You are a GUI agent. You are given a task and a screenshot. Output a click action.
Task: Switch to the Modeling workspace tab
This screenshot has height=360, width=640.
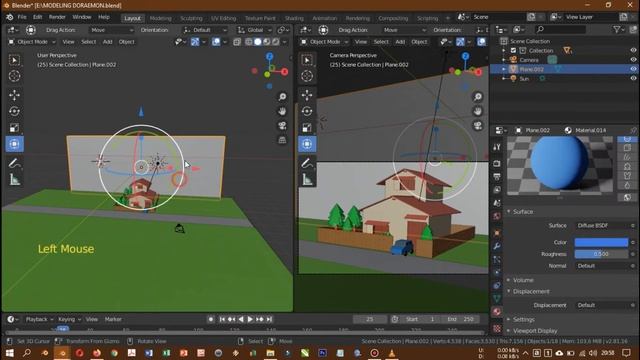(x=160, y=18)
